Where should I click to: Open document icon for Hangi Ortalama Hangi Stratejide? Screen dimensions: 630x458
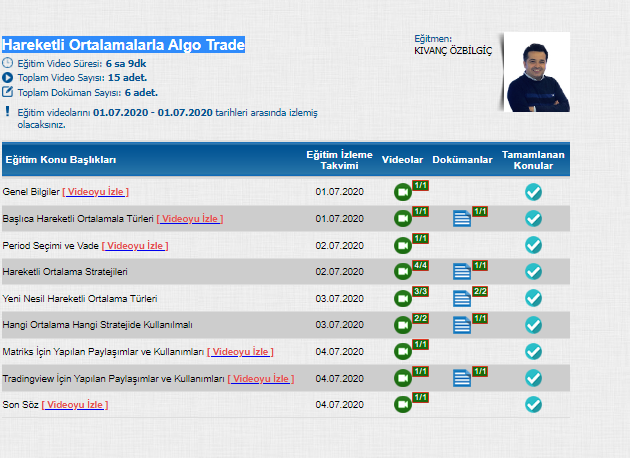point(462,325)
